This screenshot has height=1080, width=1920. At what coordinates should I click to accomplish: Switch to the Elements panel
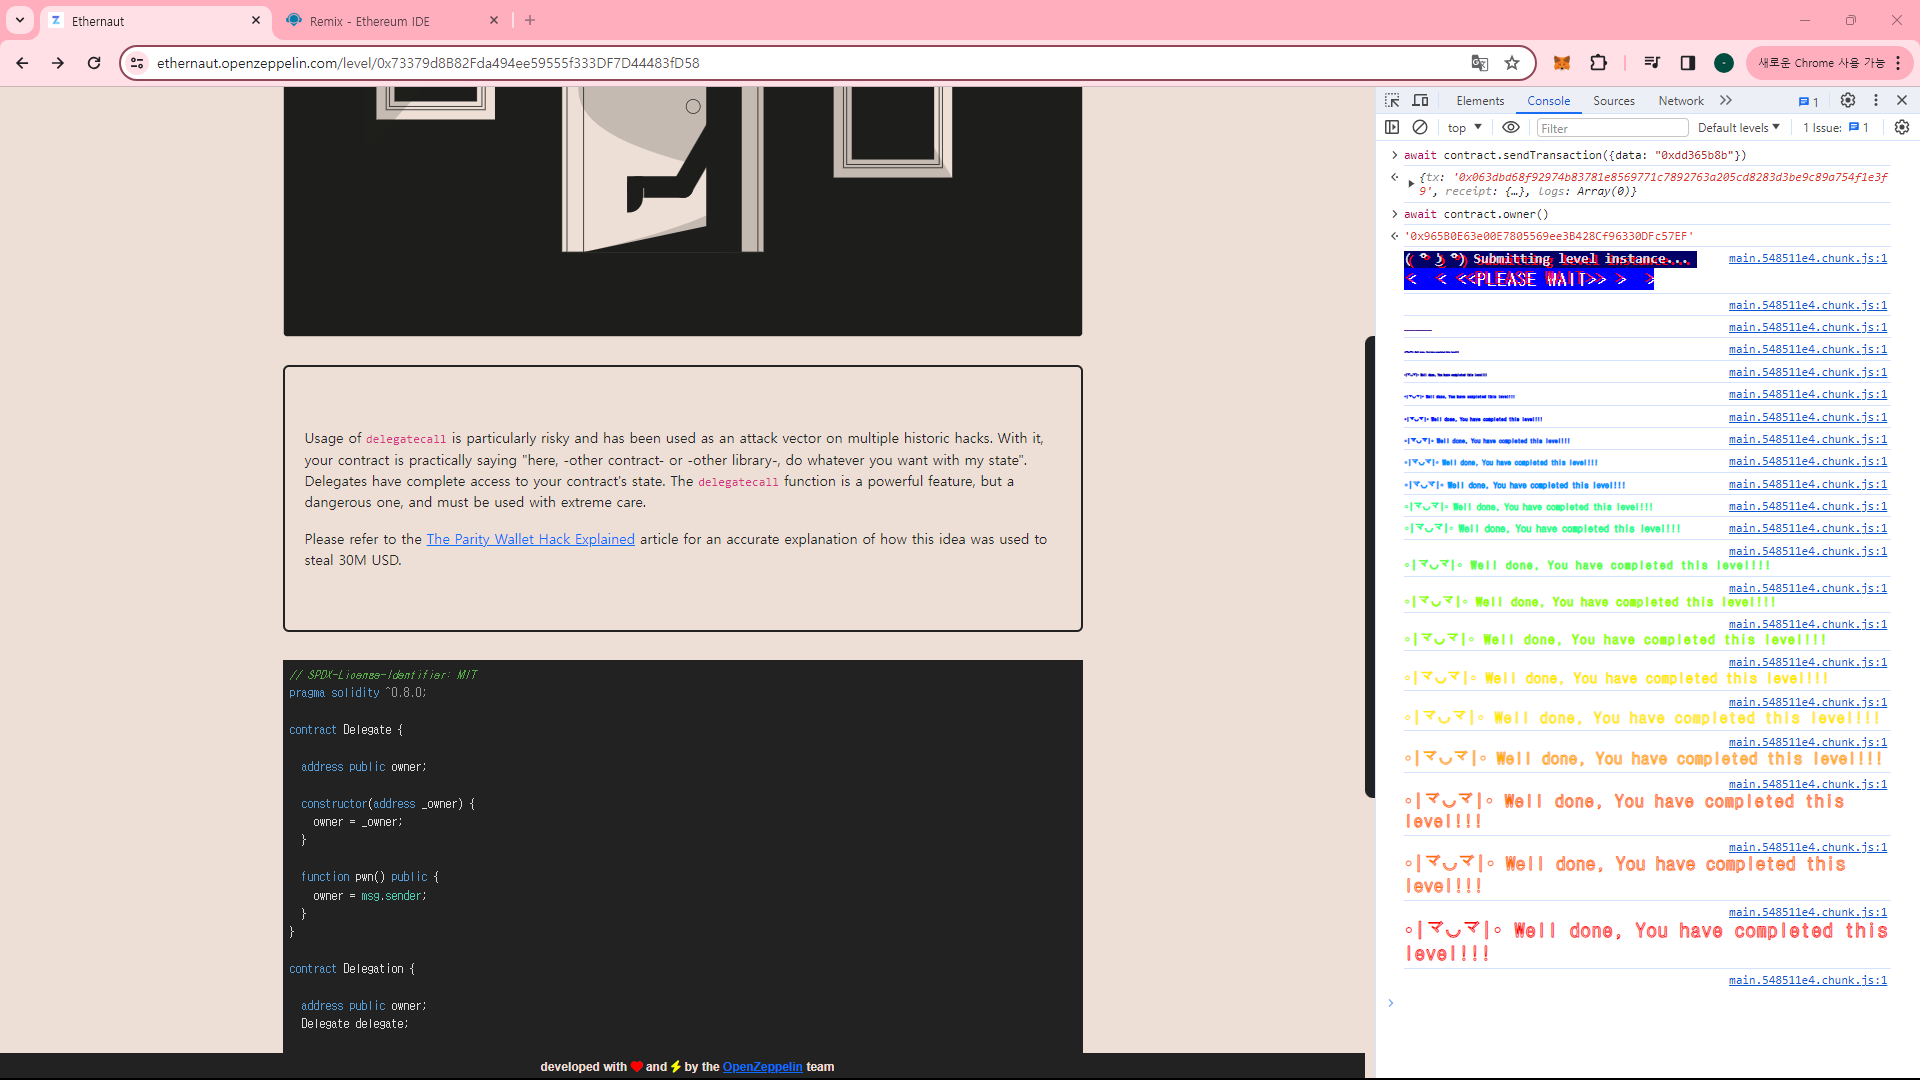pyautogui.click(x=1480, y=101)
